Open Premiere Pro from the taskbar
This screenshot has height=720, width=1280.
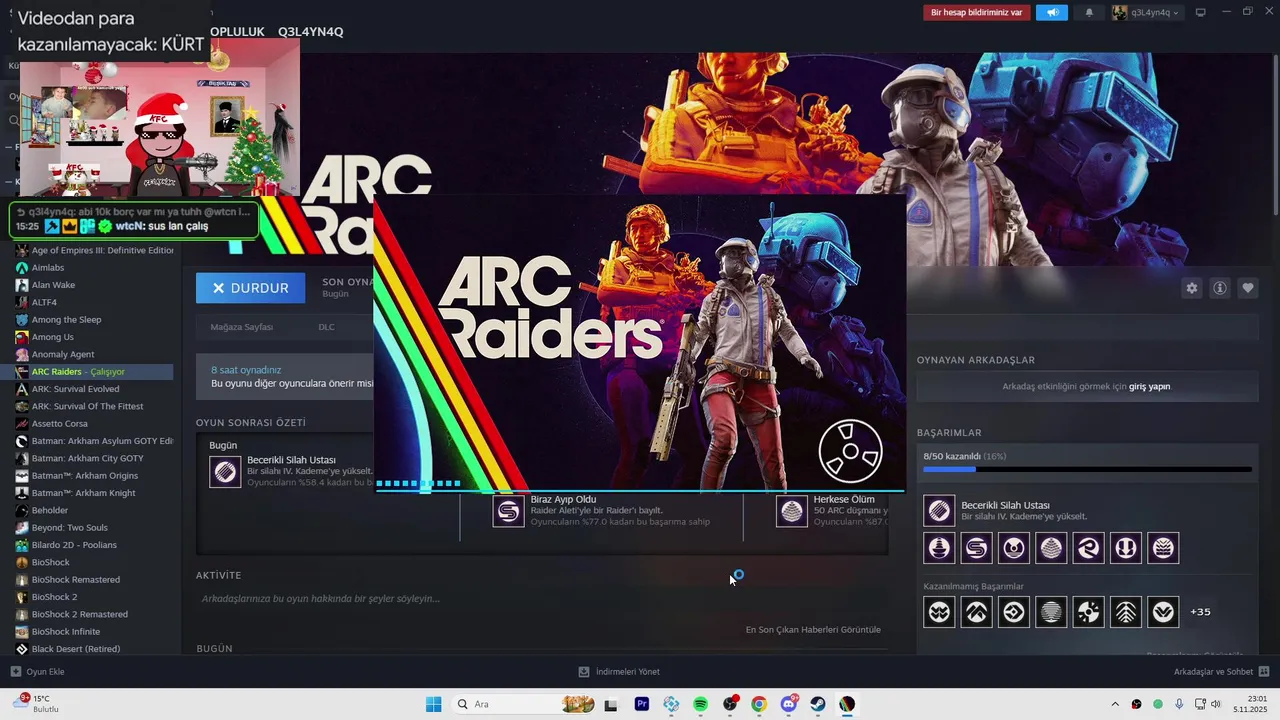tap(642, 704)
